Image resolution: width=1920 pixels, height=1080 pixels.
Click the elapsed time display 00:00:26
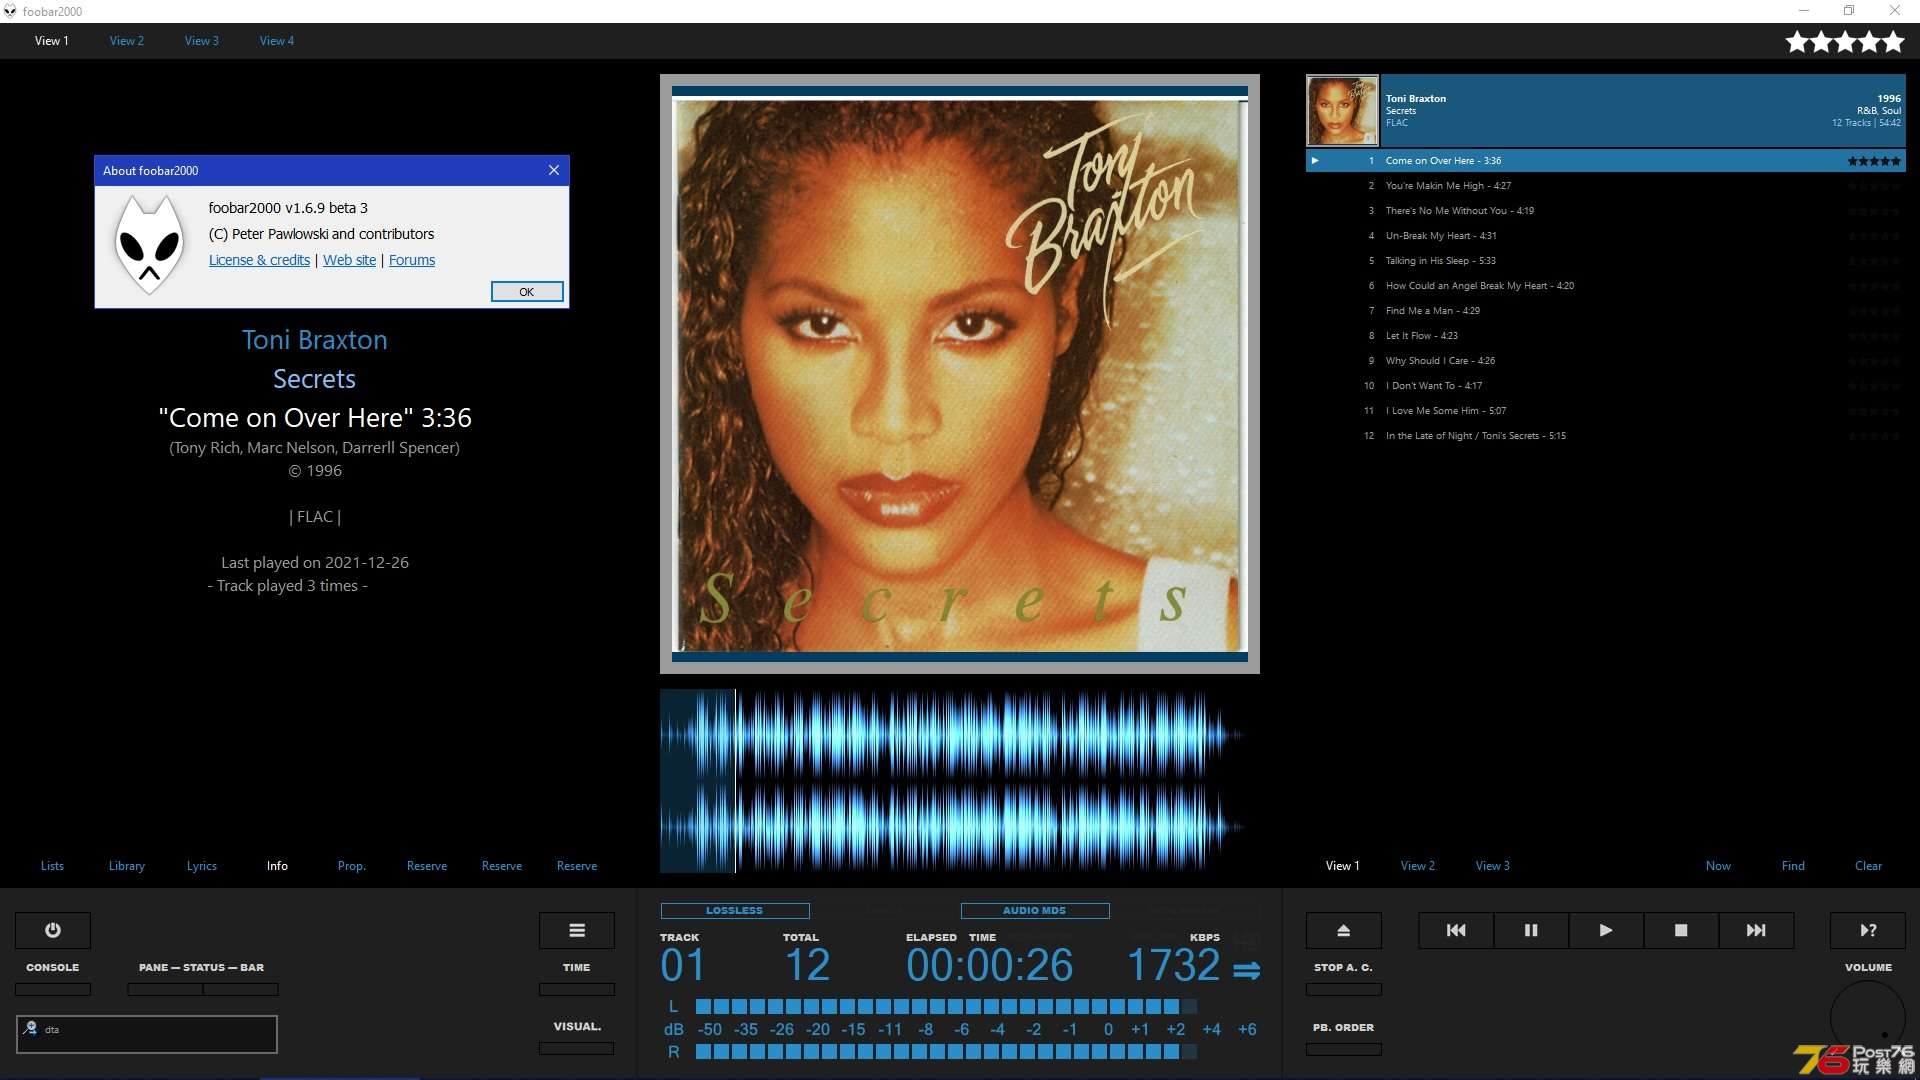point(989,965)
